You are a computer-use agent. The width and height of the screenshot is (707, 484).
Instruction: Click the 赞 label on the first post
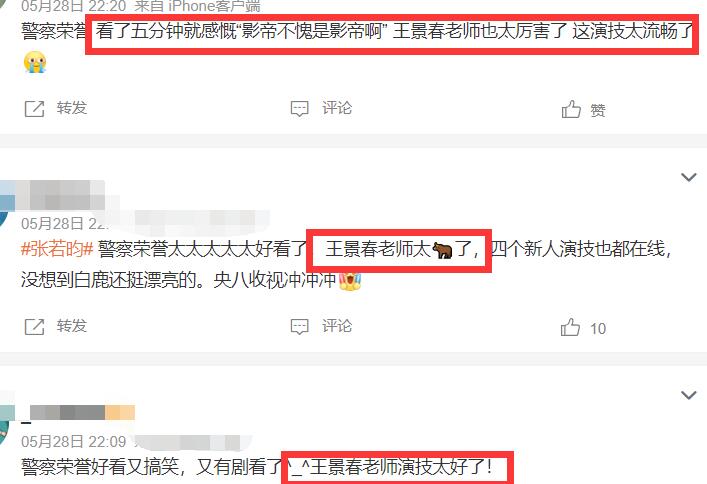click(597, 110)
